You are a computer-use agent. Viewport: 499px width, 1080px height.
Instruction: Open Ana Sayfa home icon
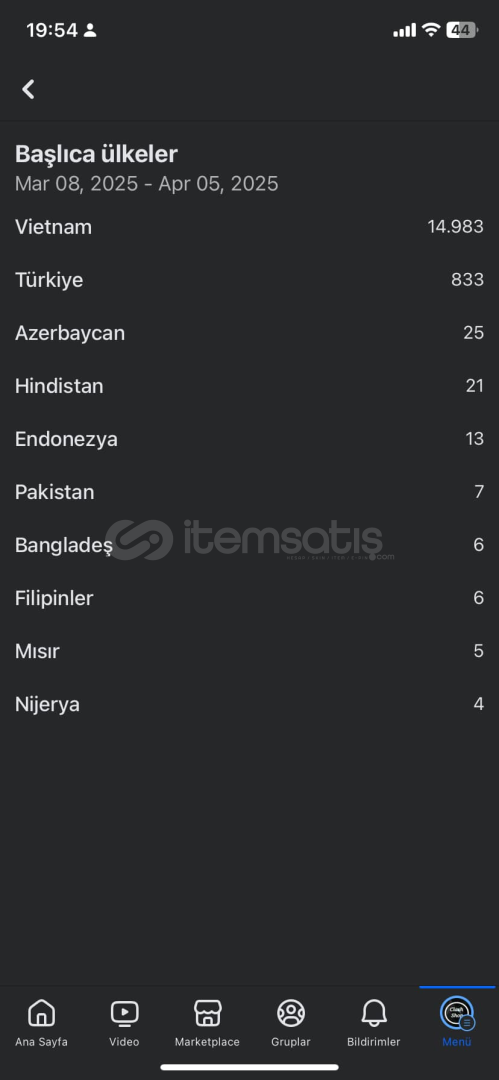pyautogui.click(x=41, y=1013)
